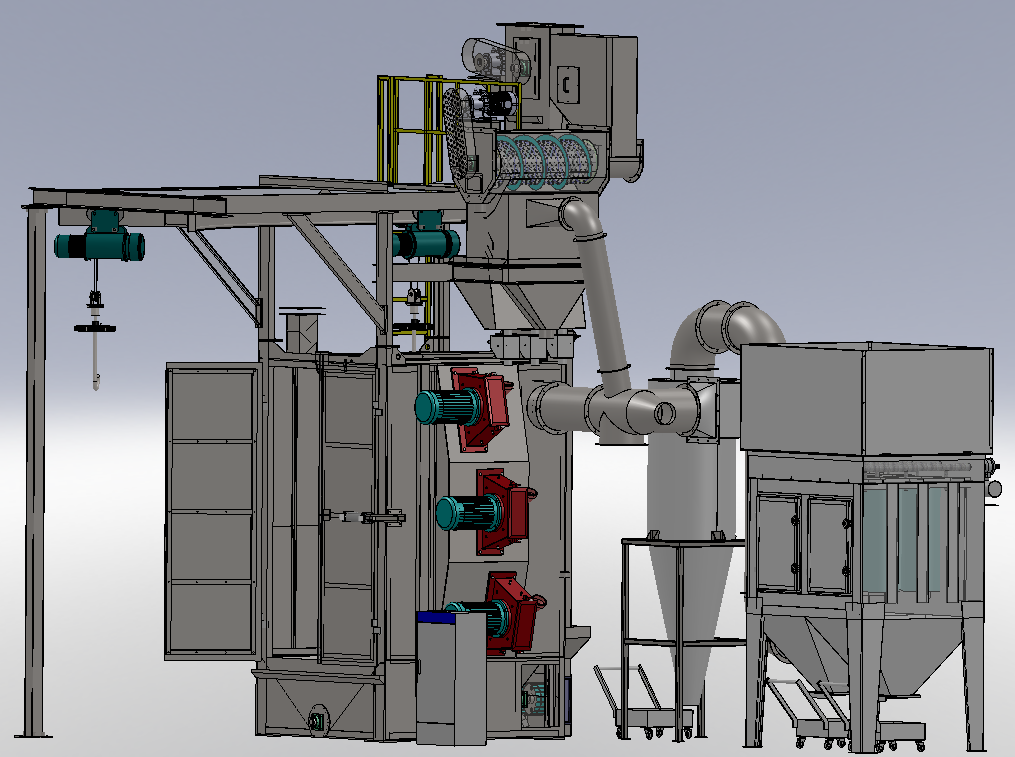1015x757 pixels.
Task: Select the top red blast turbine housing
Action: 480,408
